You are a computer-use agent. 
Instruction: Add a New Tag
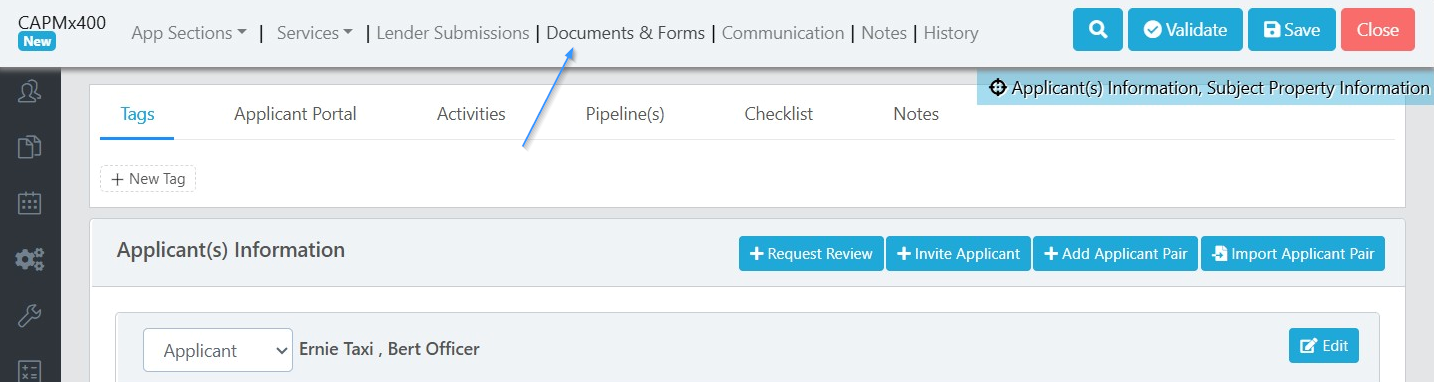pyautogui.click(x=148, y=179)
